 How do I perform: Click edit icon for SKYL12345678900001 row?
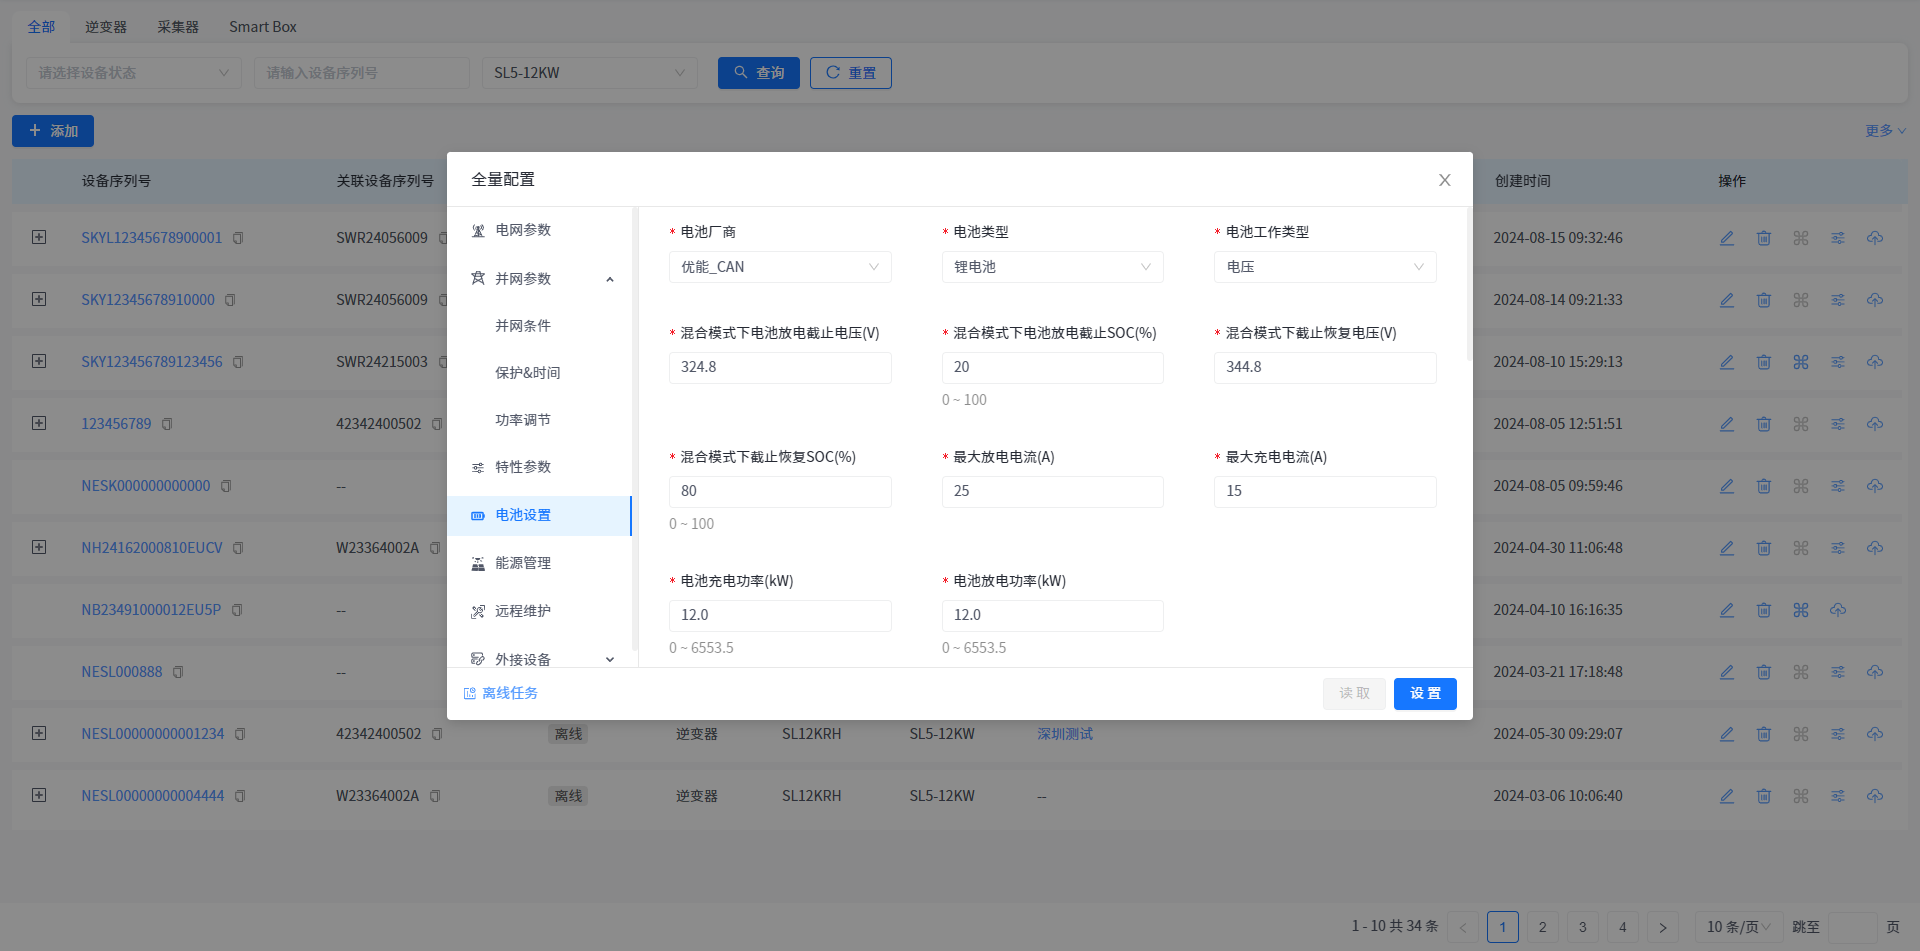pyautogui.click(x=1727, y=238)
